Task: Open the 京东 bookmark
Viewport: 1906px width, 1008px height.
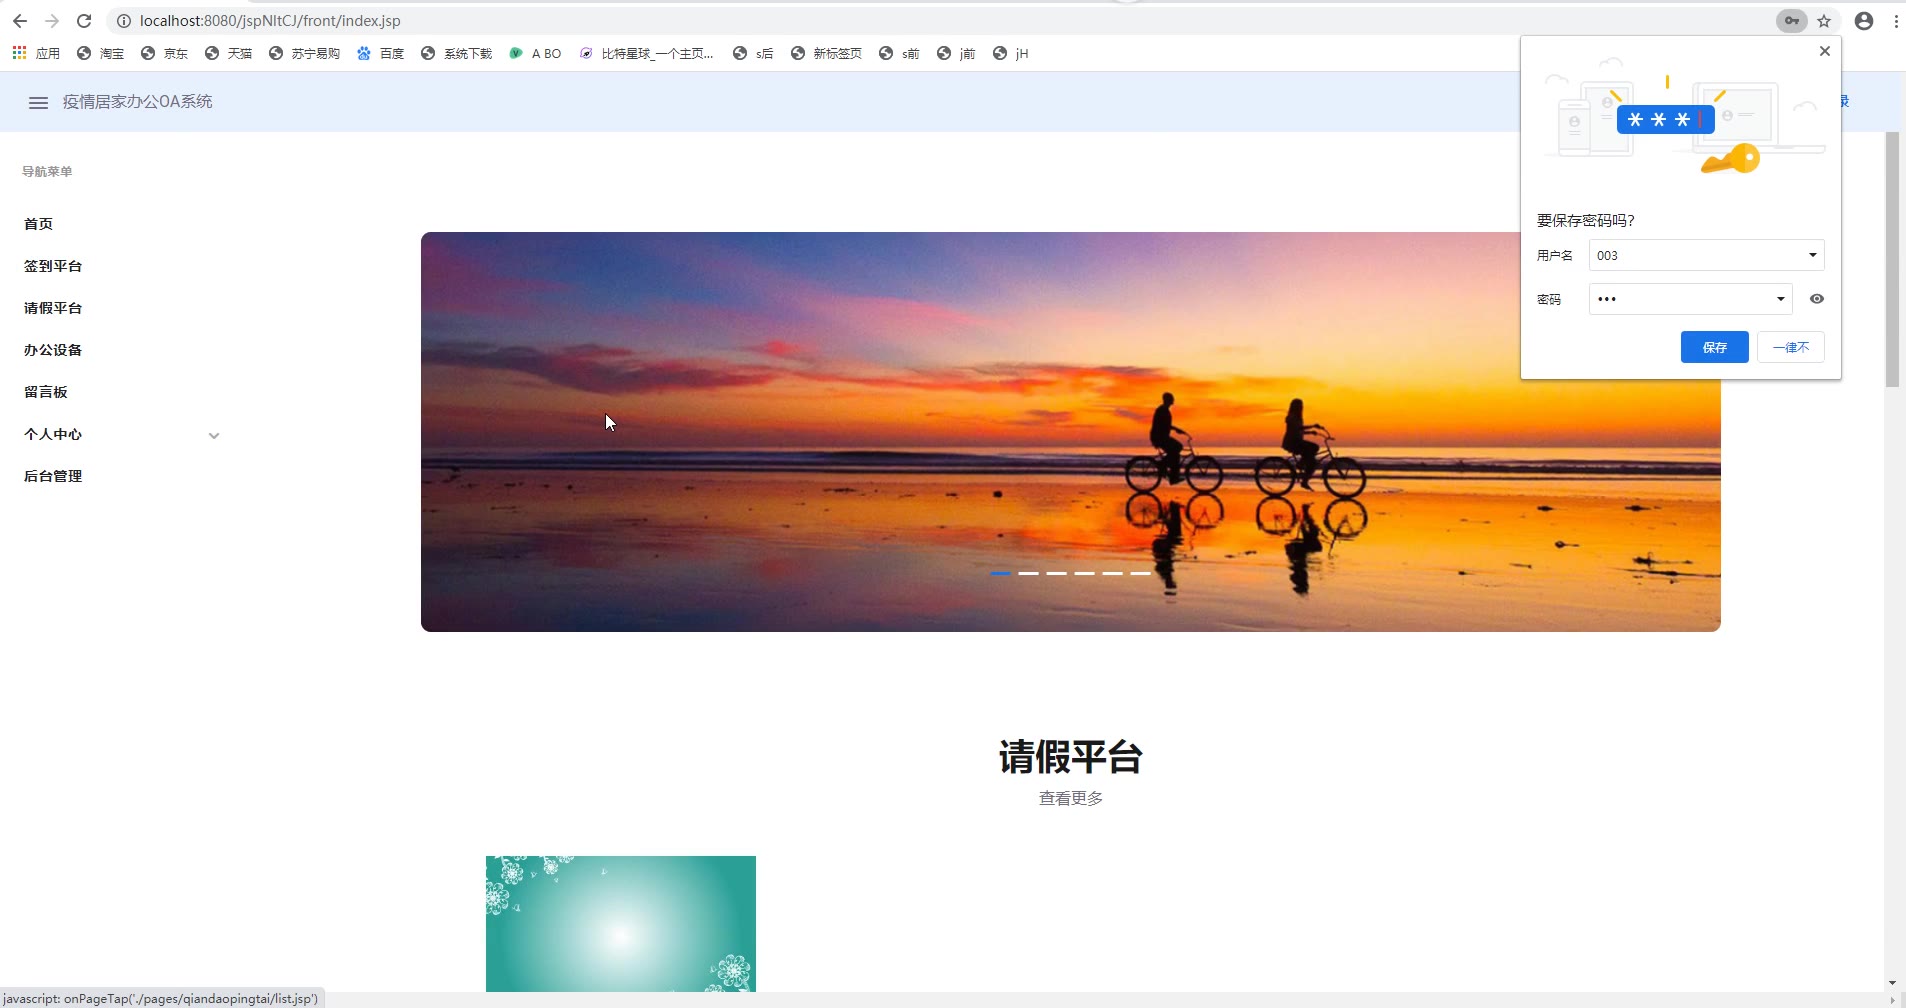Action: click(164, 53)
